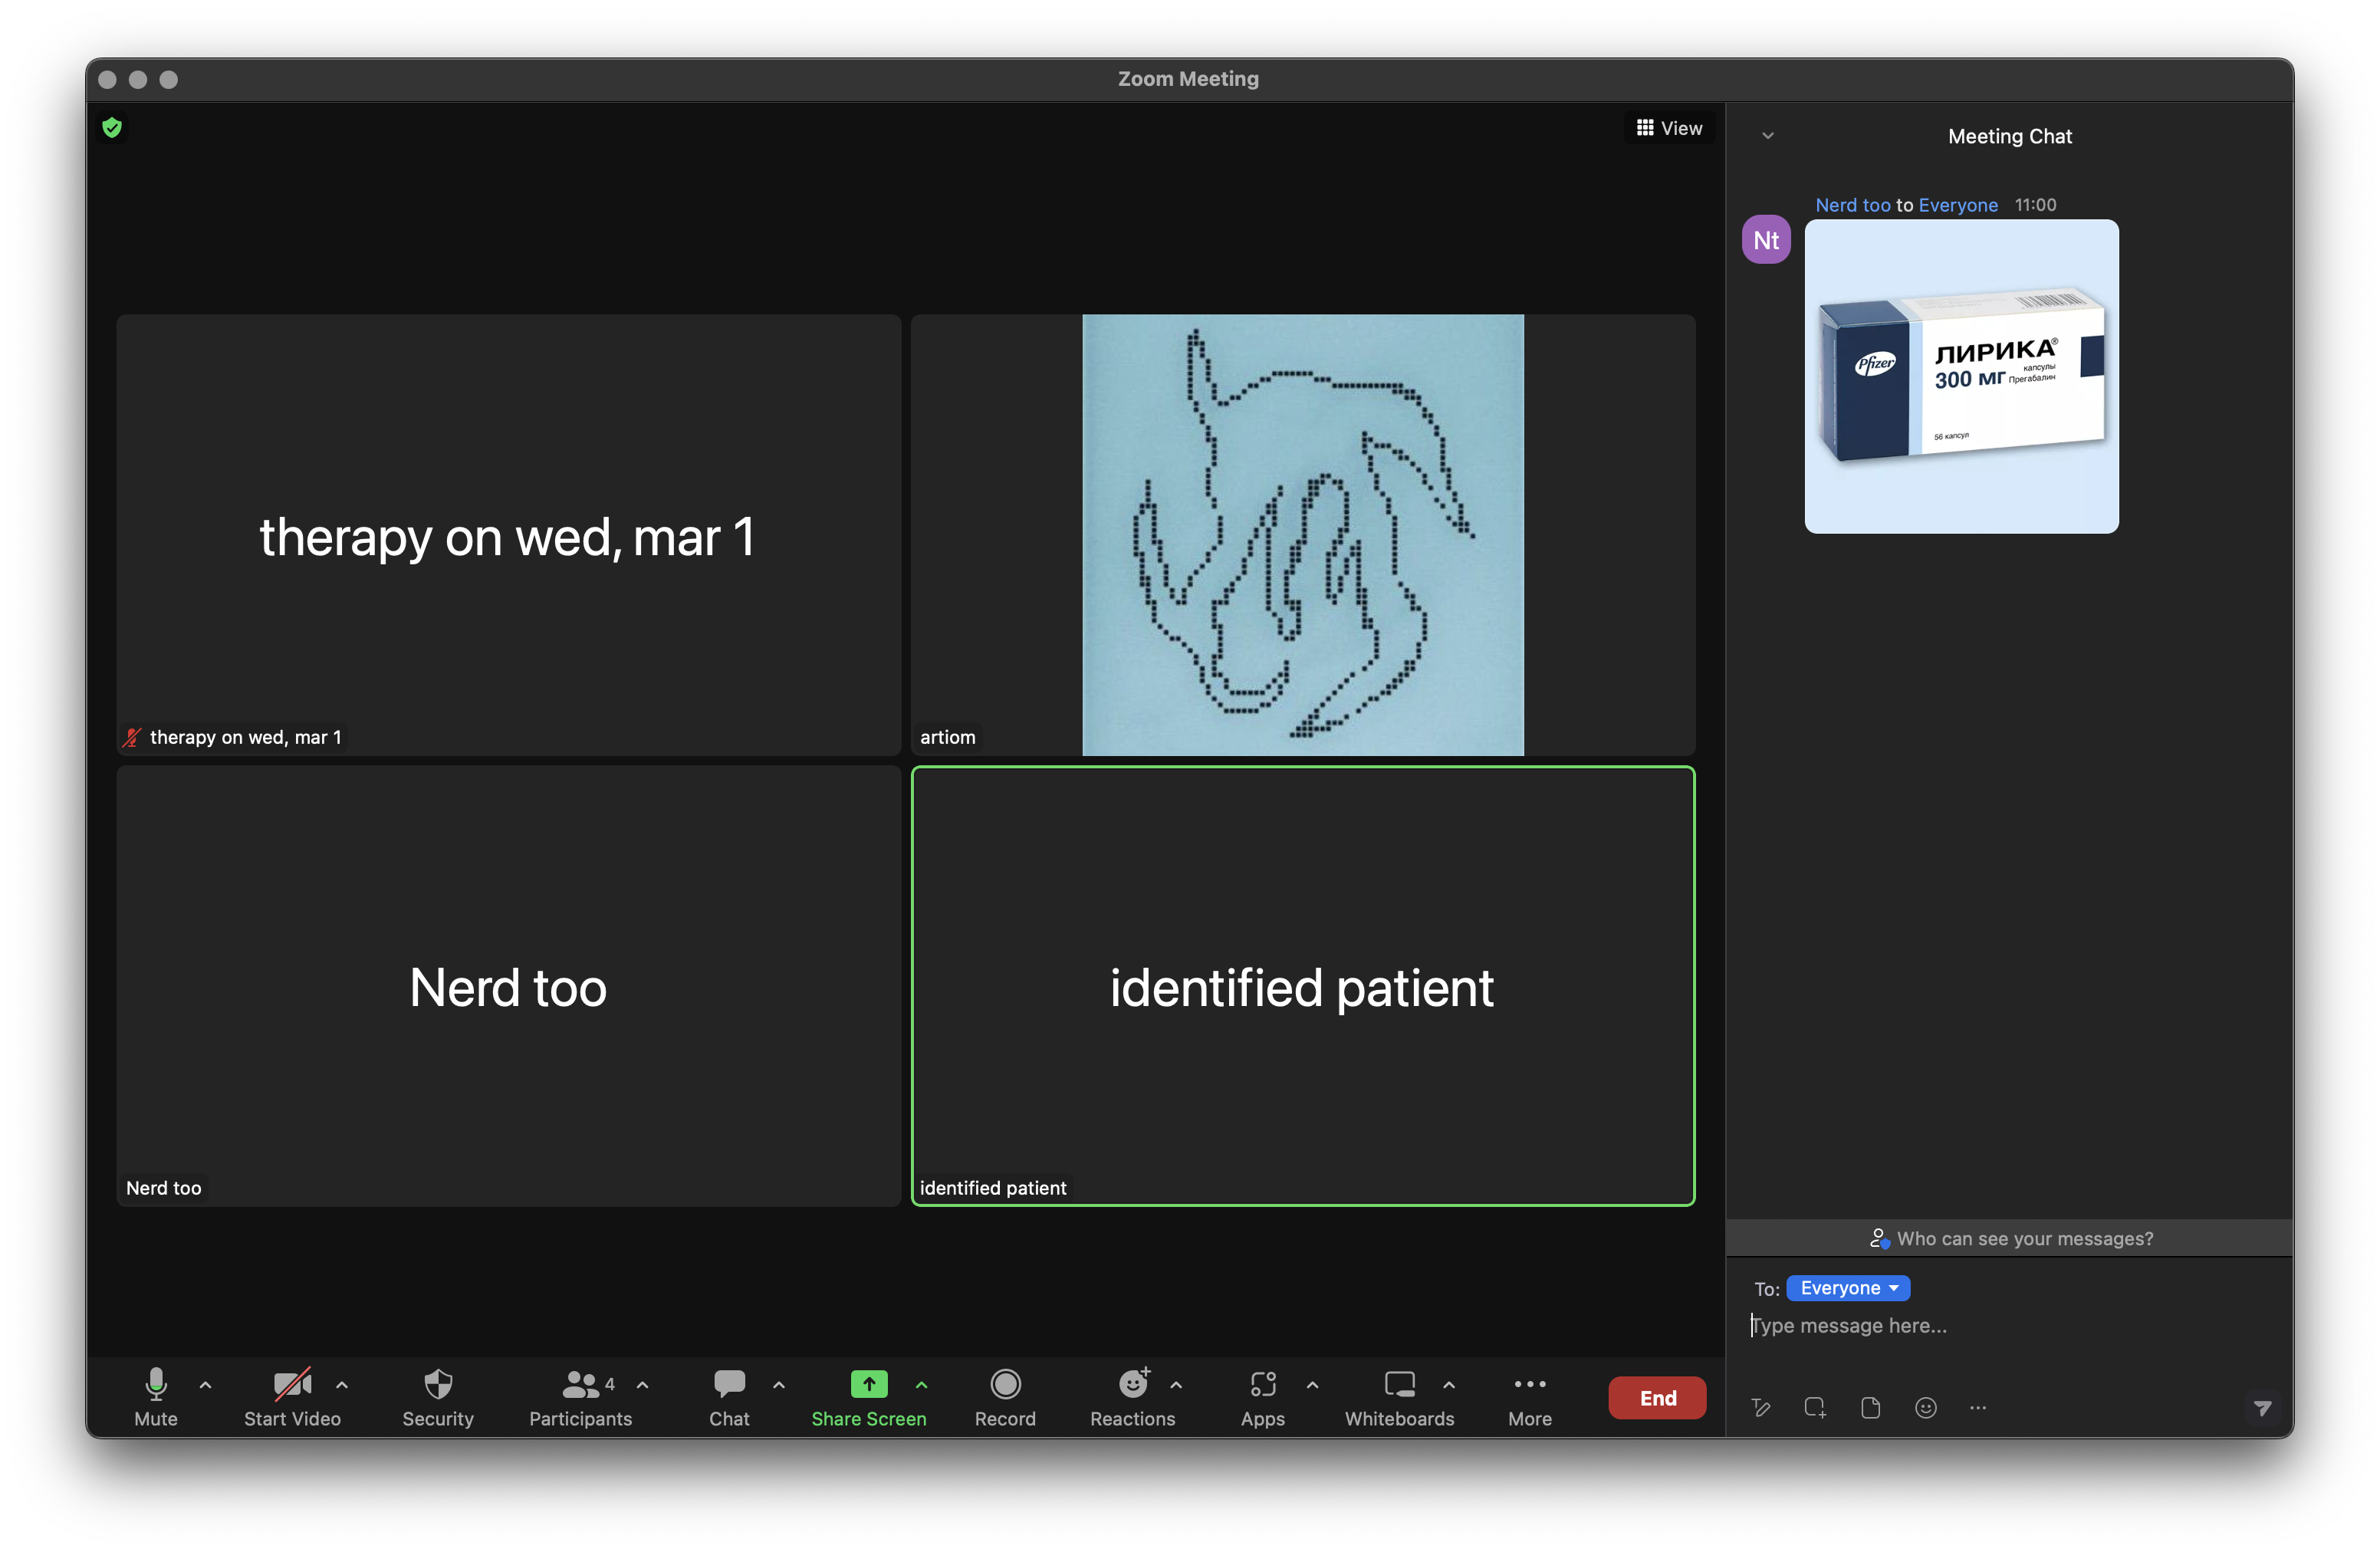Open the Lyrica box image in chat

point(1961,376)
